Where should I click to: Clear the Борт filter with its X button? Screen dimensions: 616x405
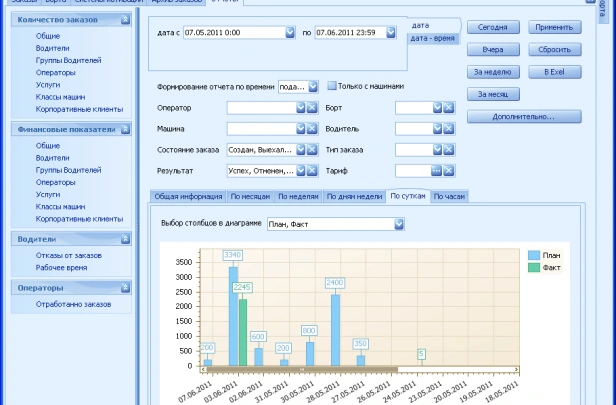pyautogui.click(x=449, y=107)
